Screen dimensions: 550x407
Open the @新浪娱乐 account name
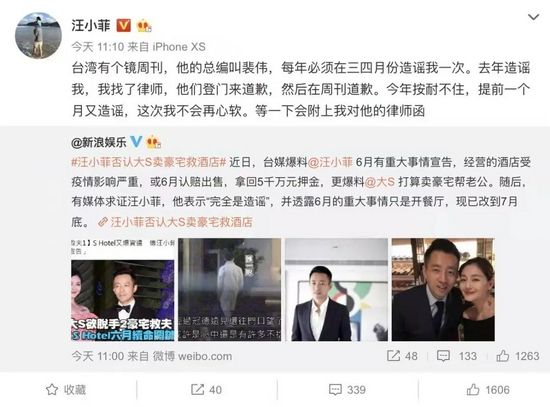click(99, 142)
